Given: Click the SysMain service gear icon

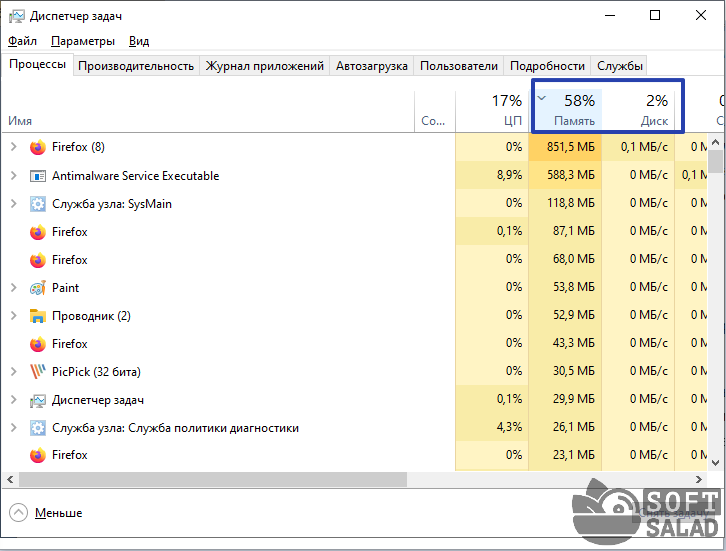Looking at the screenshot, I should (x=38, y=204).
